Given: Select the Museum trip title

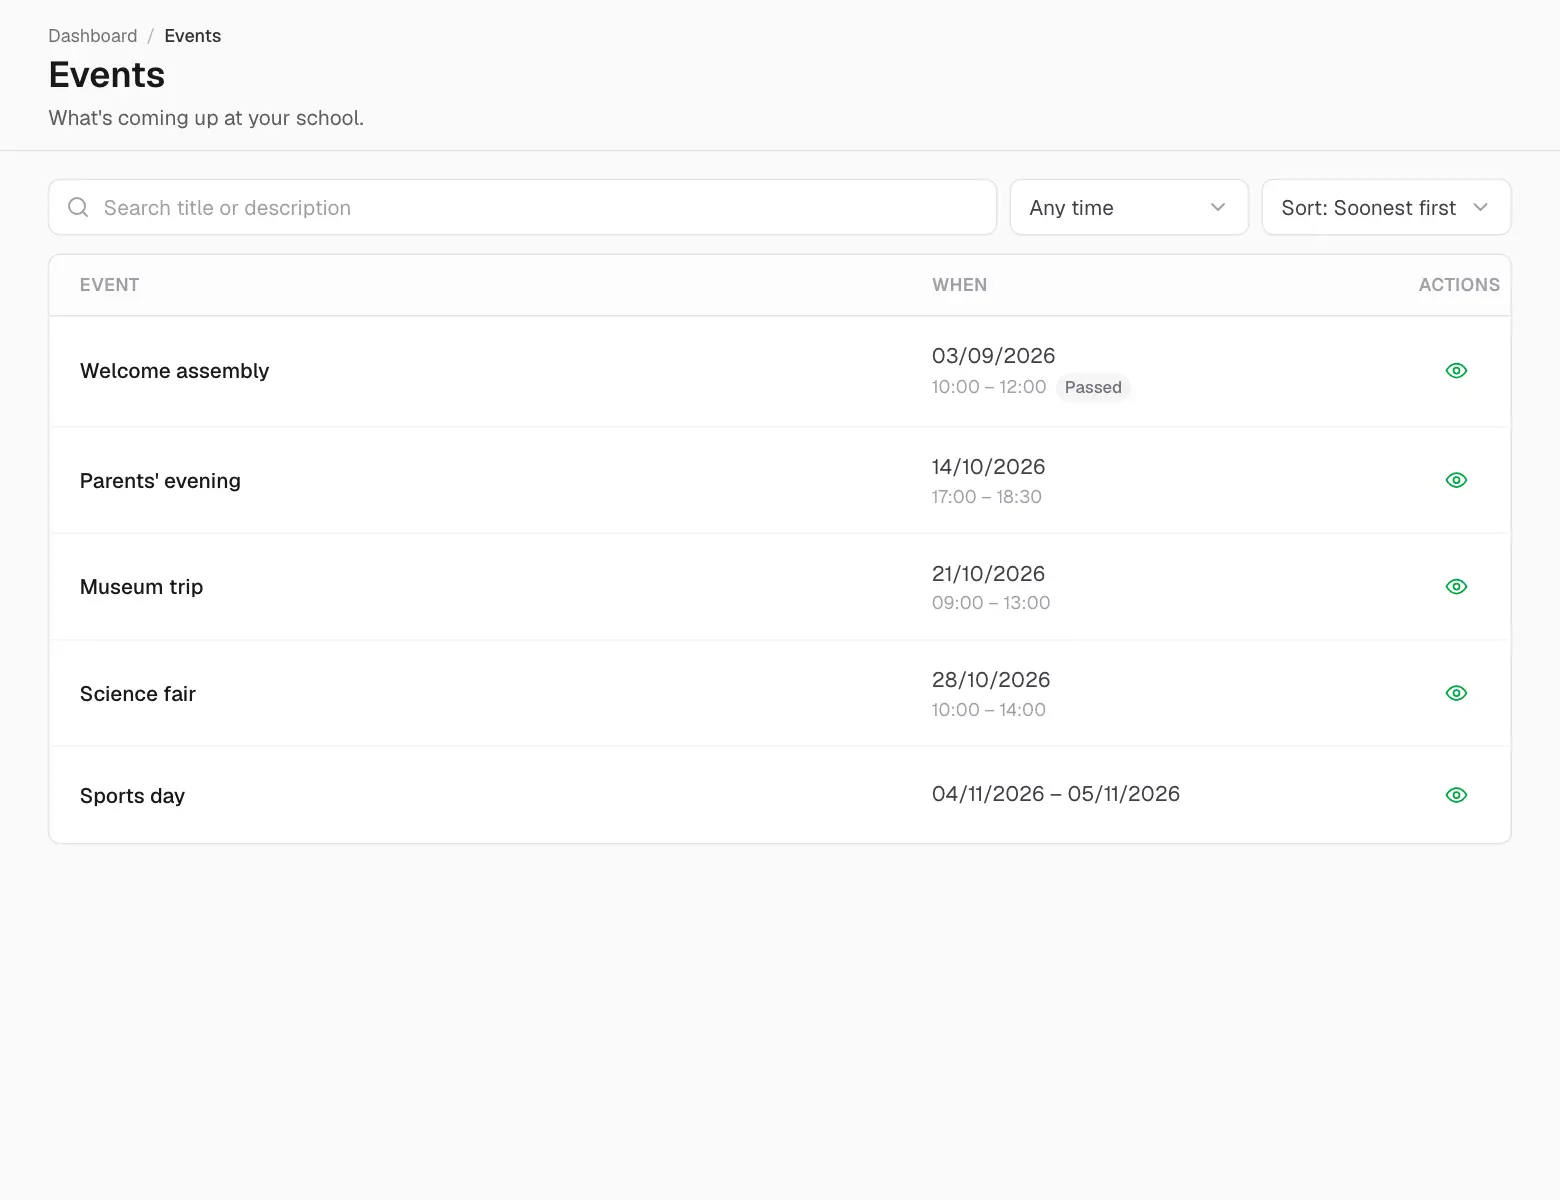Looking at the screenshot, I should [x=141, y=587].
